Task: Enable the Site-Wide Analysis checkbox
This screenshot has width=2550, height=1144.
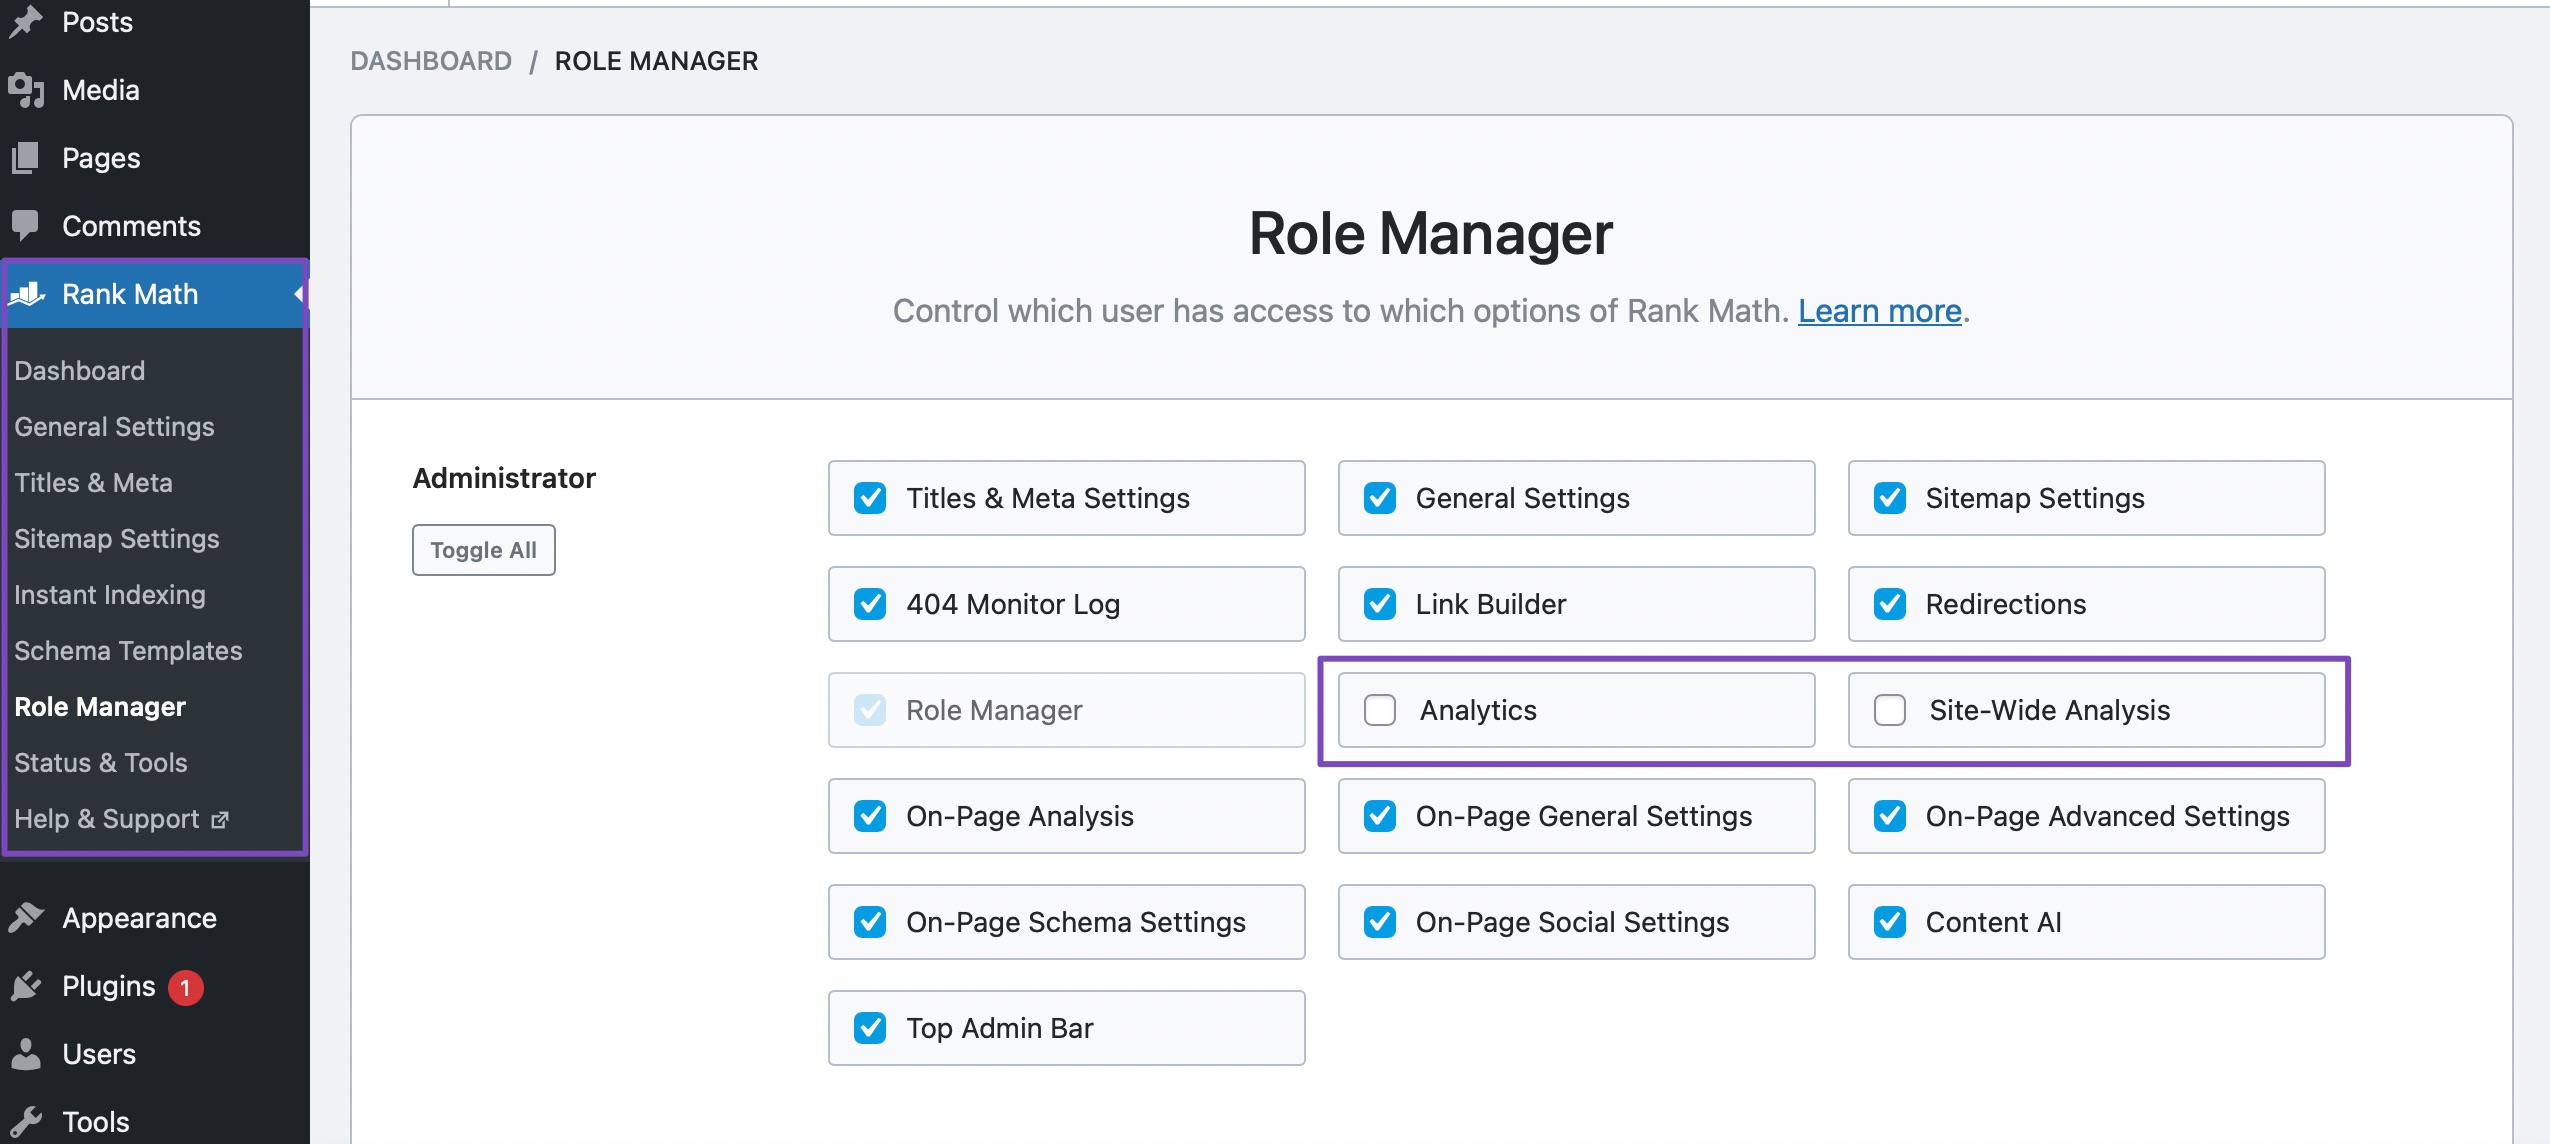Action: click(x=1891, y=710)
